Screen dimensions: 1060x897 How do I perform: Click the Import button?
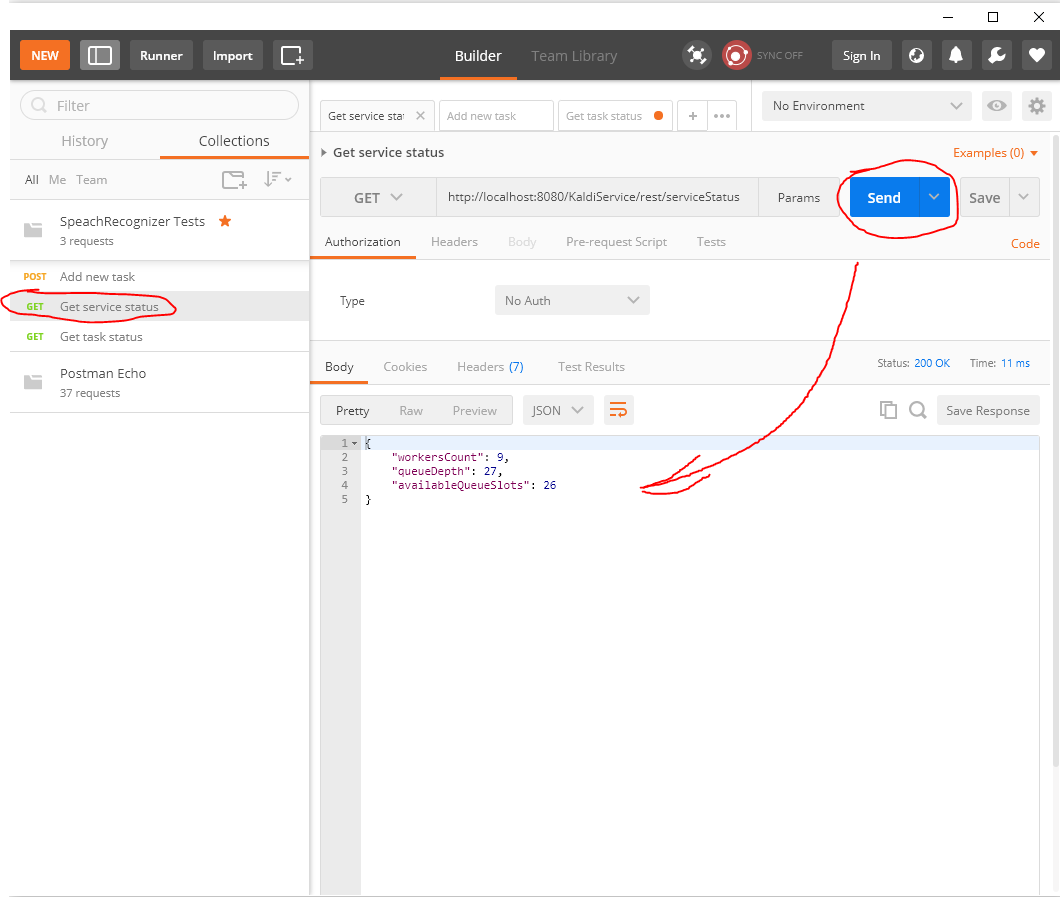coord(233,55)
